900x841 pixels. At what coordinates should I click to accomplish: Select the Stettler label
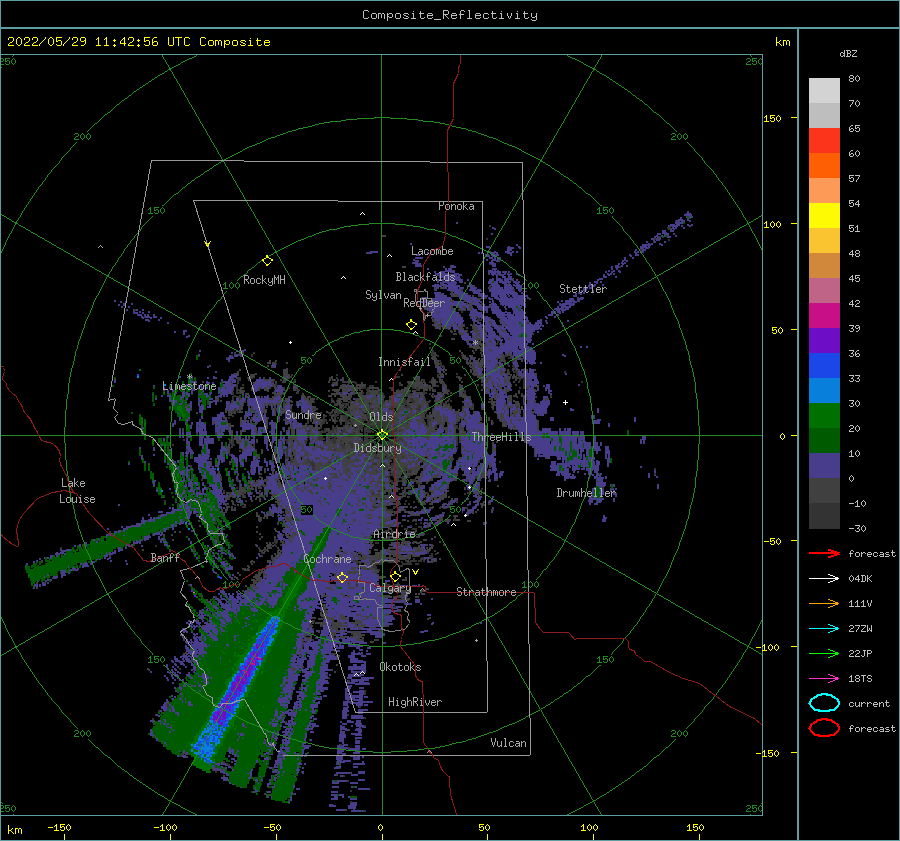click(583, 289)
